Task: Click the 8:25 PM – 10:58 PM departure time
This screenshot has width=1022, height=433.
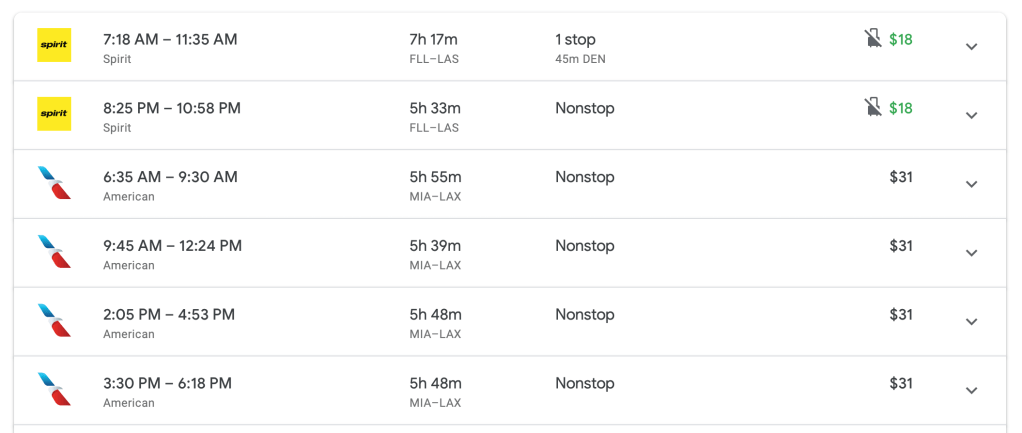Action: 172,108
